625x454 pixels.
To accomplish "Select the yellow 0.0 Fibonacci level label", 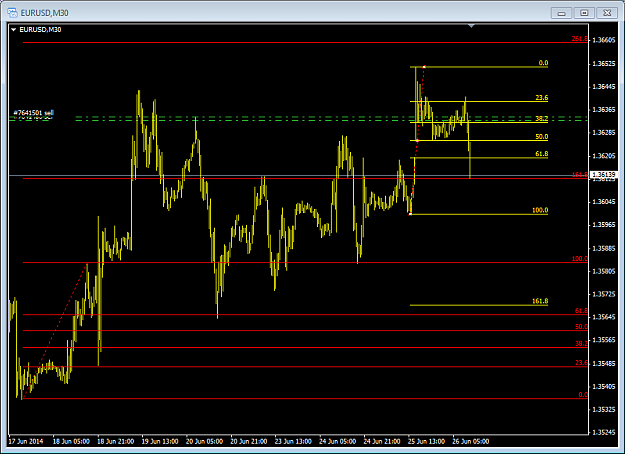I will pyautogui.click(x=543, y=63).
